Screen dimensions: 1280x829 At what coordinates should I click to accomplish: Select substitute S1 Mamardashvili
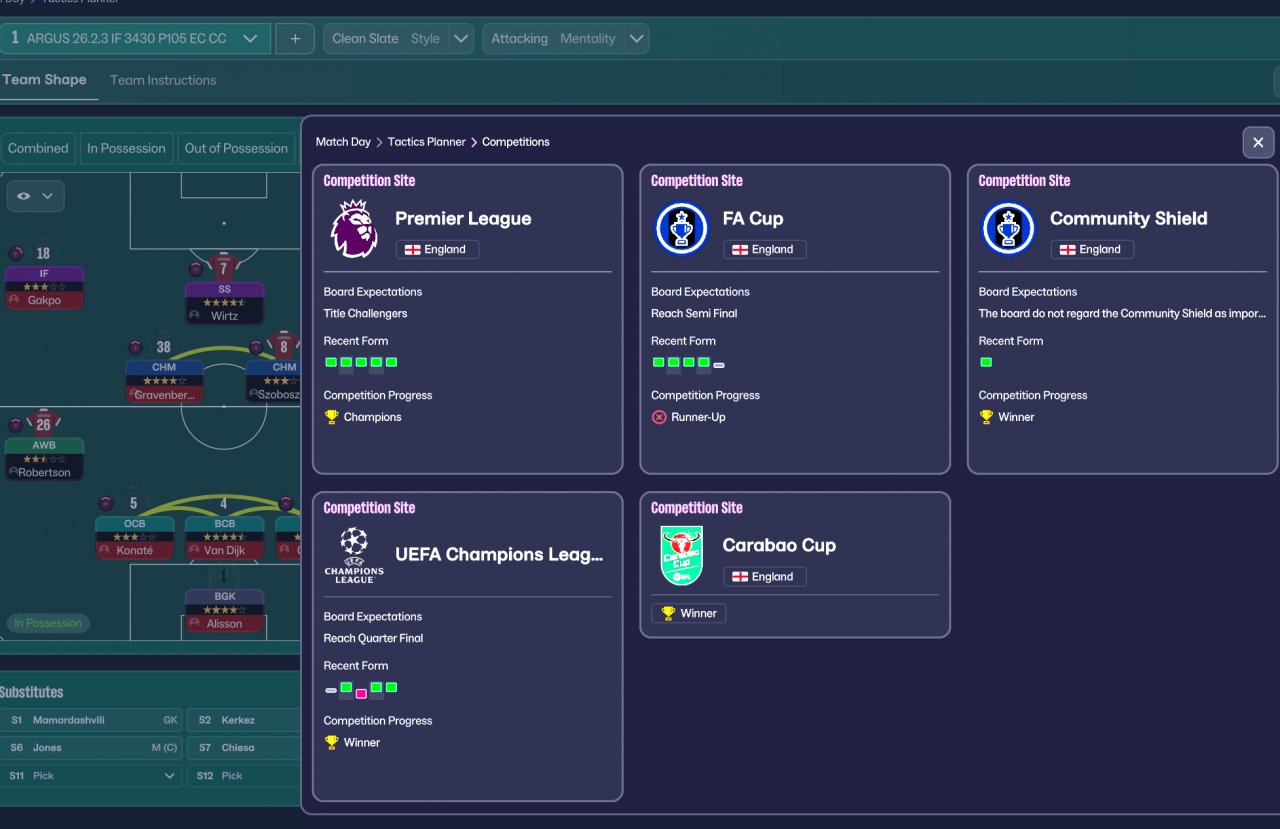[x=91, y=720]
